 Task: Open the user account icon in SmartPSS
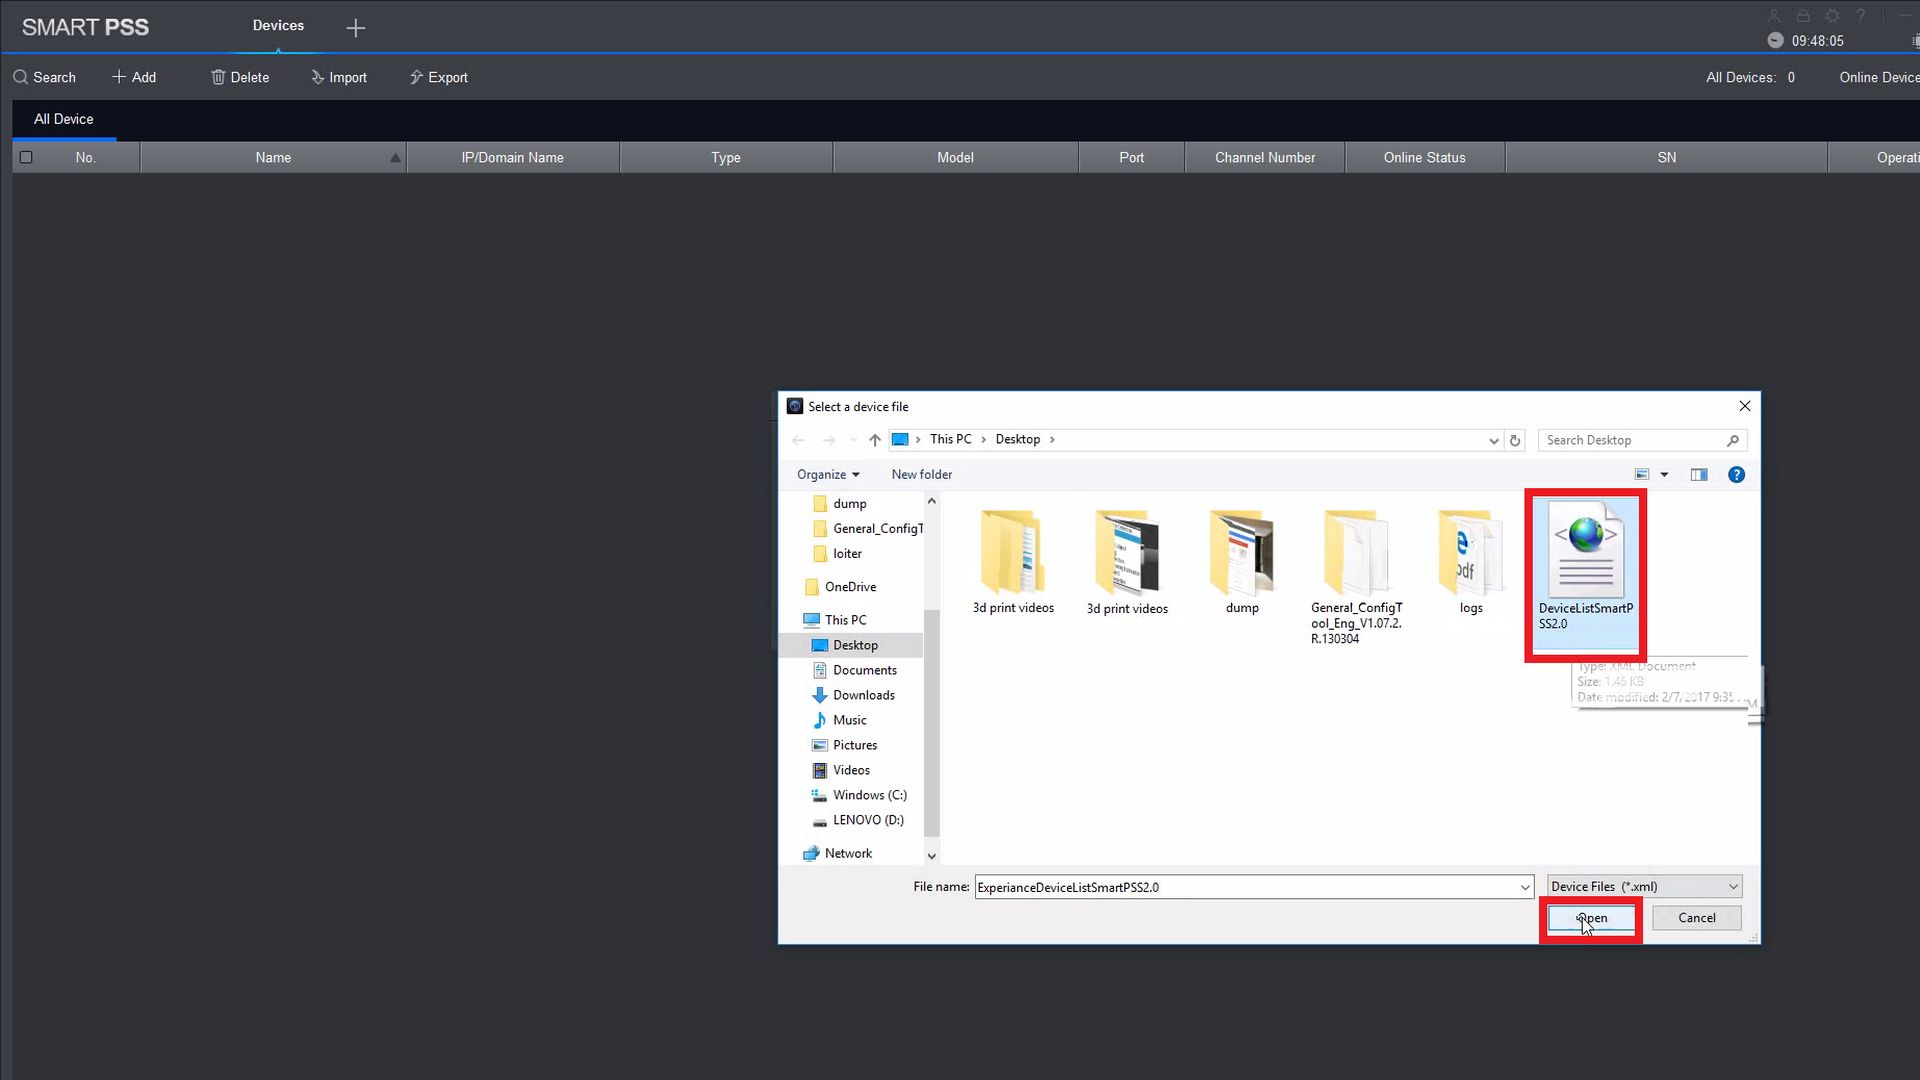pyautogui.click(x=1774, y=16)
